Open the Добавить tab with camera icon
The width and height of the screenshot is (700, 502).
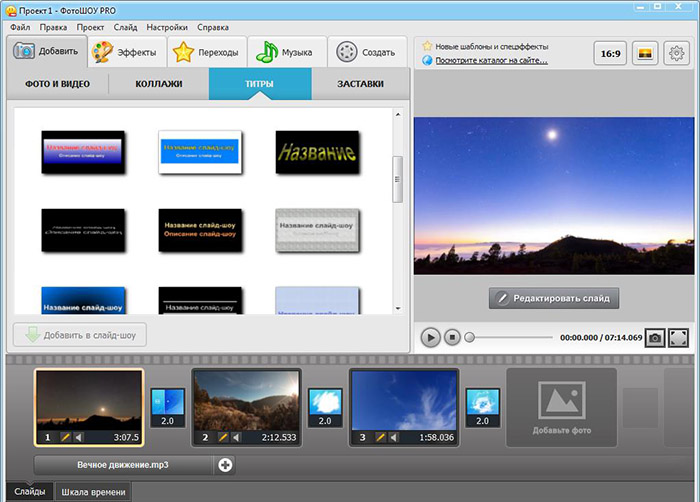pyautogui.click(x=46, y=51)
